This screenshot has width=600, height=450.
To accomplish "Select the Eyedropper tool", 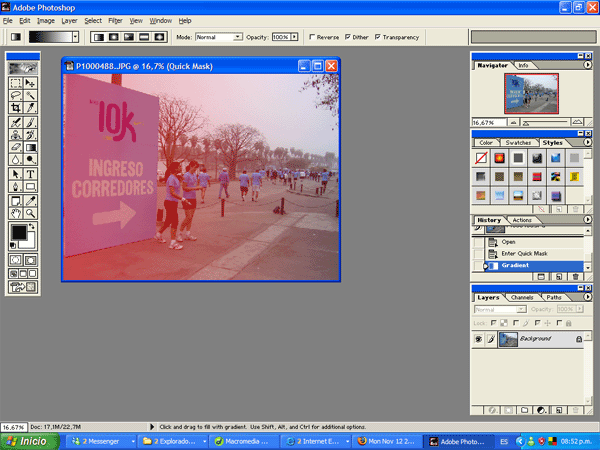I will tap(30, 201).
